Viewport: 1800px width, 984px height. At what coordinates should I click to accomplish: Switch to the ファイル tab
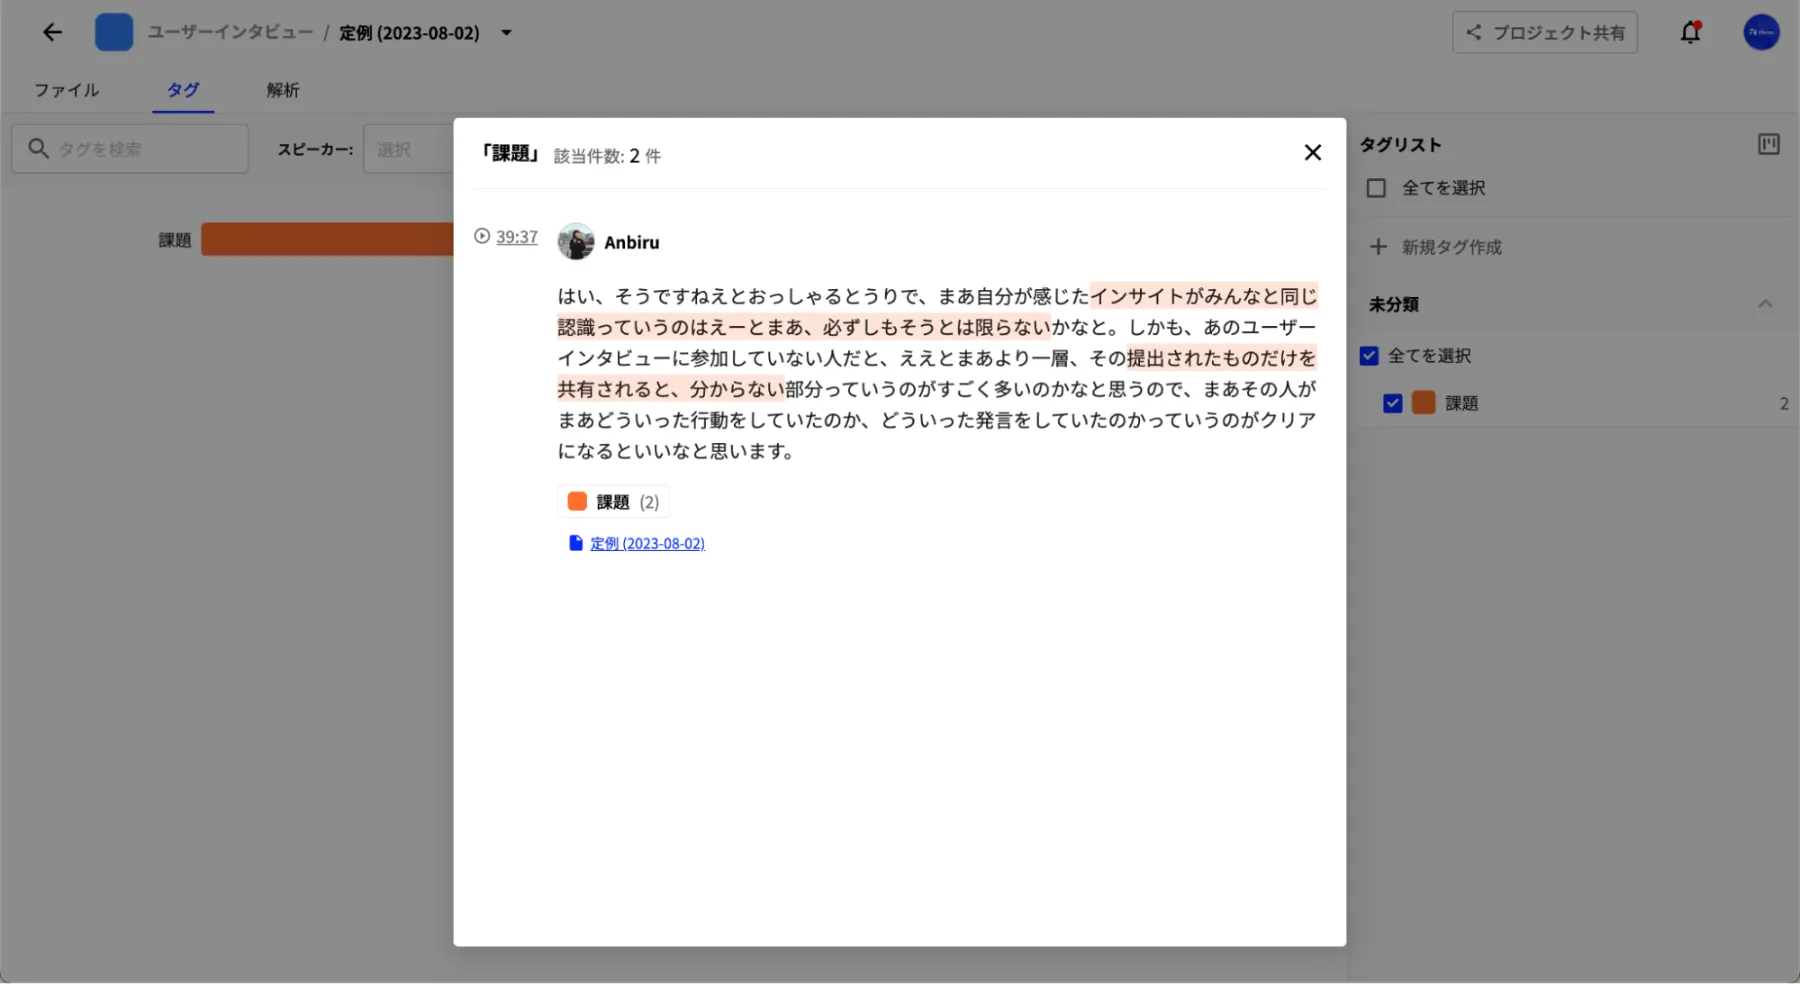click(67, 90)
